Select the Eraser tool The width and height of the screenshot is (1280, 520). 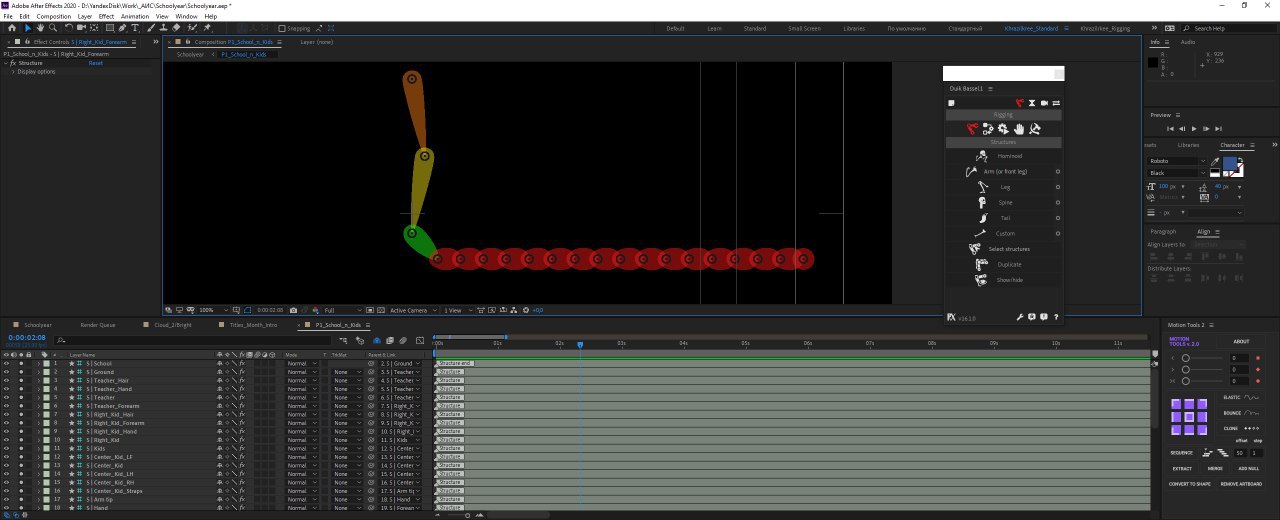(x=176, y=28)
